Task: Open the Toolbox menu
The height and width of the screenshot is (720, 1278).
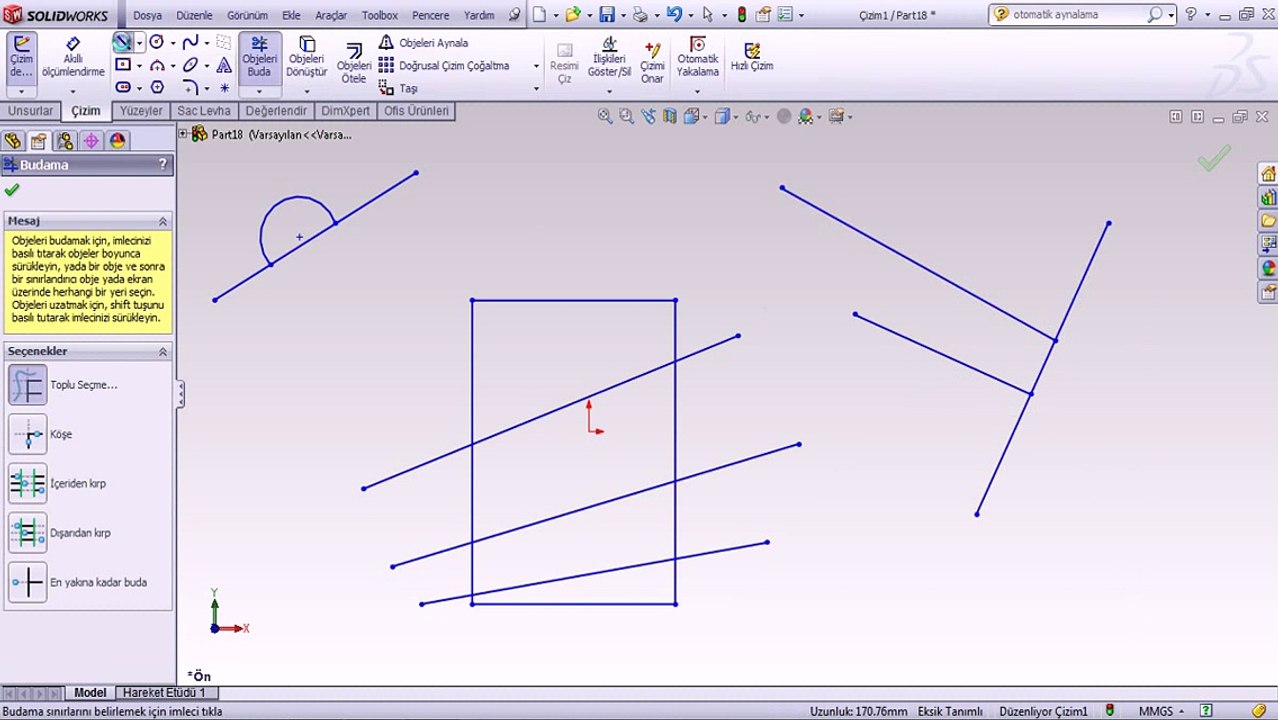Action: point(380,15)
